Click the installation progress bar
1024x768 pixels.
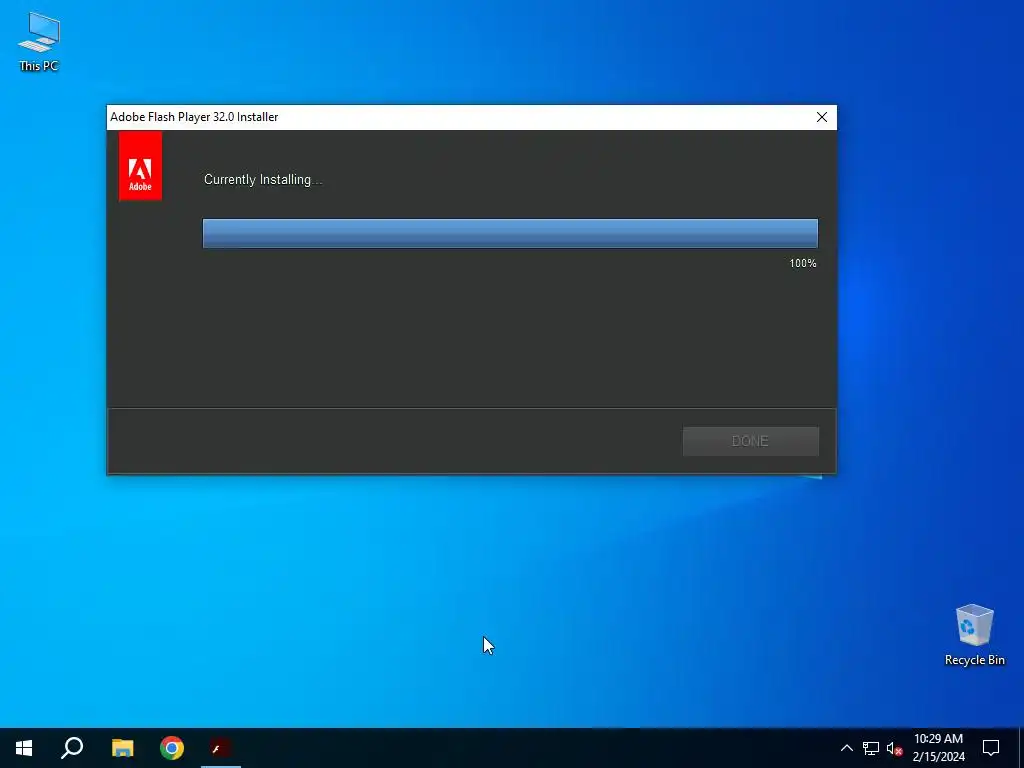coord(510,233)
